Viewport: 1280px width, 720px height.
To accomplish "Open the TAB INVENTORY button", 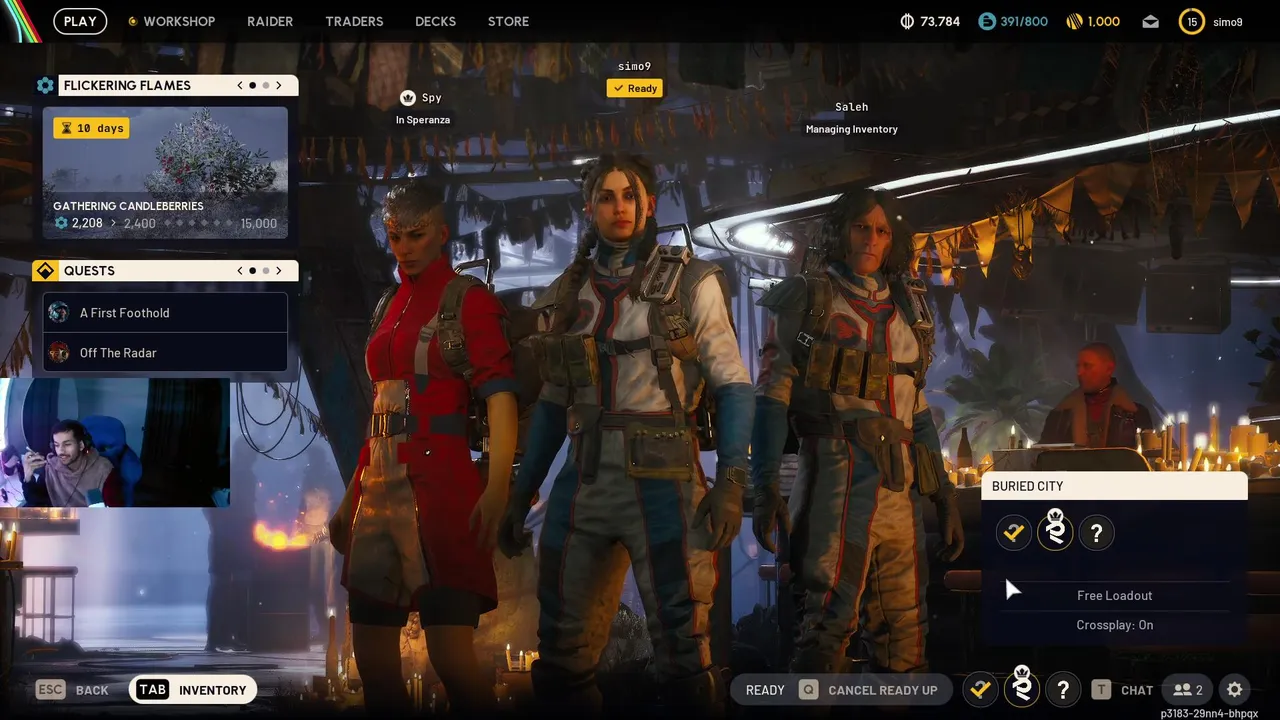I will point(194,690).
